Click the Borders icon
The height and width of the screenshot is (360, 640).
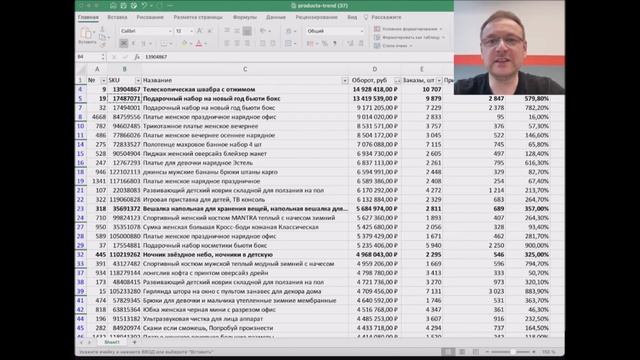[x=164, y=43]
